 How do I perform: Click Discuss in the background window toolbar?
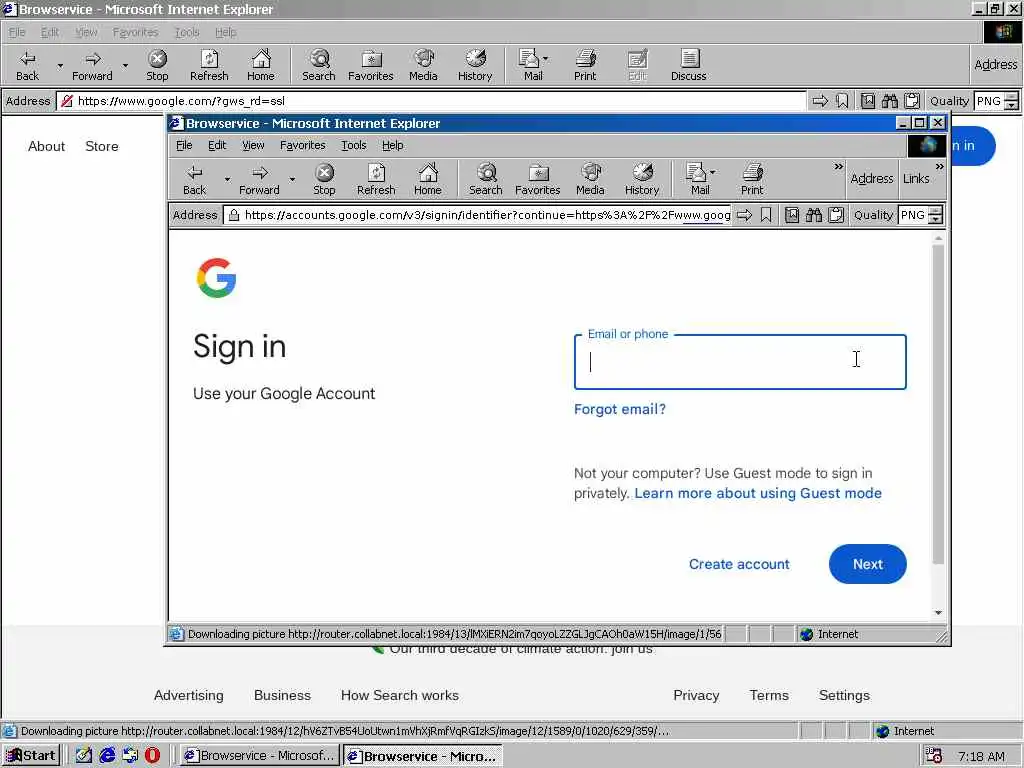click(x=688, y=65)
